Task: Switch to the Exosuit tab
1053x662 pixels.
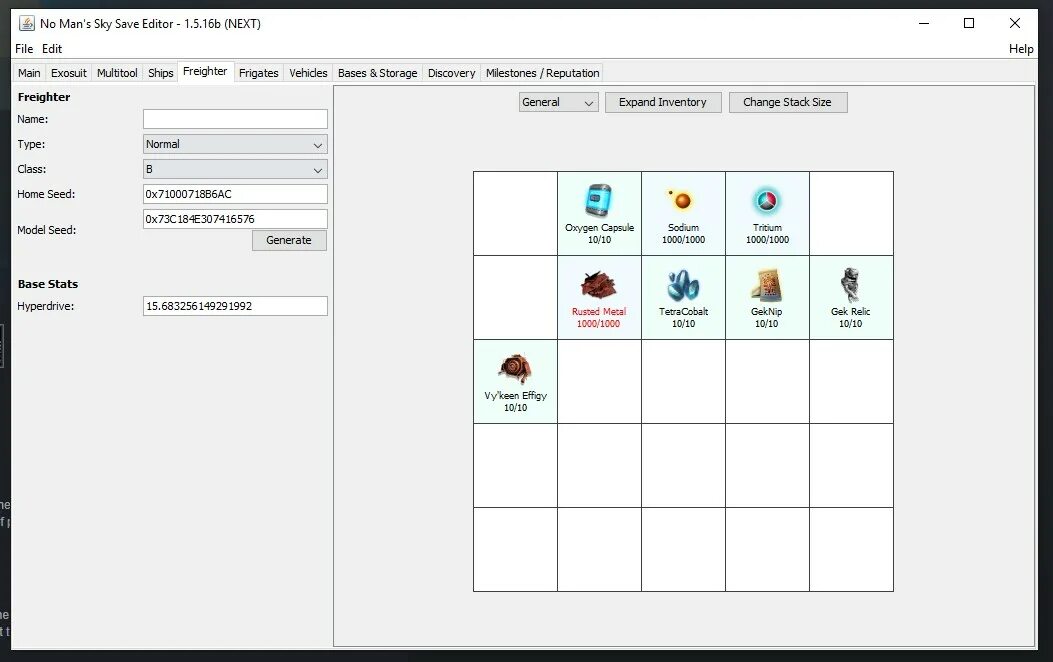Action: tap(68, 73)
